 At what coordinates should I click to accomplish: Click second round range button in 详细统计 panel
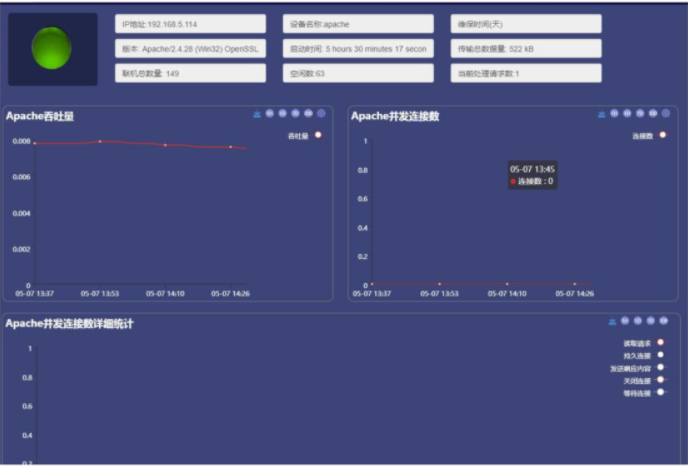[638, 321]
